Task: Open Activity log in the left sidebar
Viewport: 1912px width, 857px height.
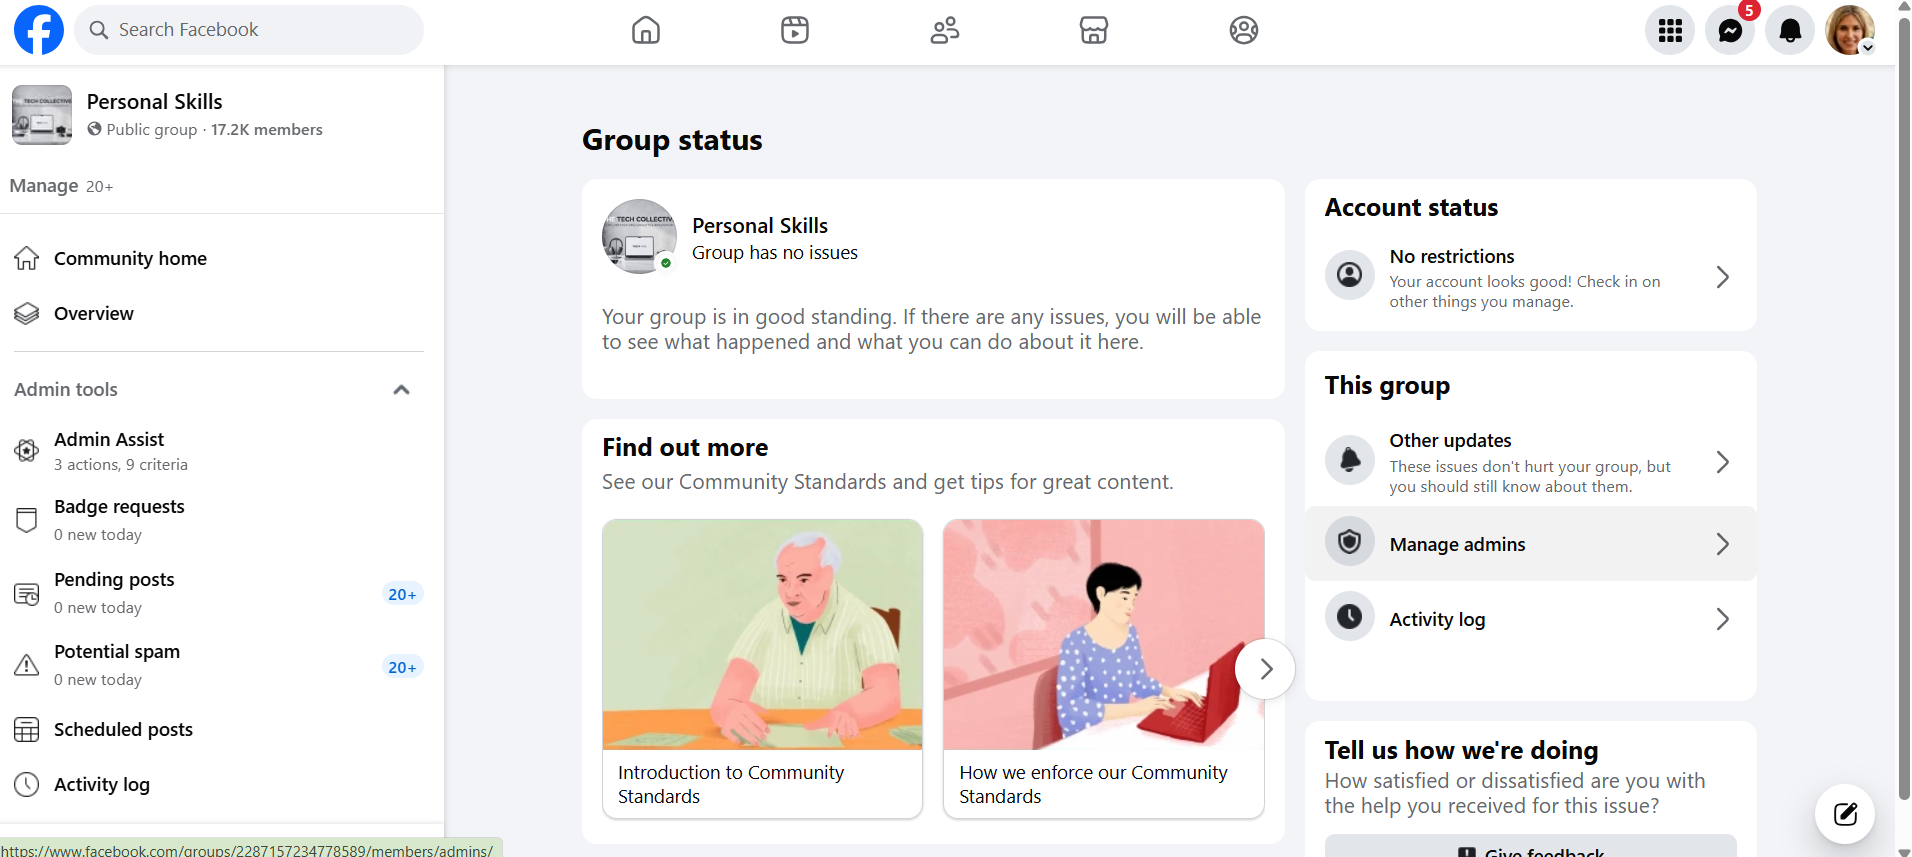Action: point(219,785)
